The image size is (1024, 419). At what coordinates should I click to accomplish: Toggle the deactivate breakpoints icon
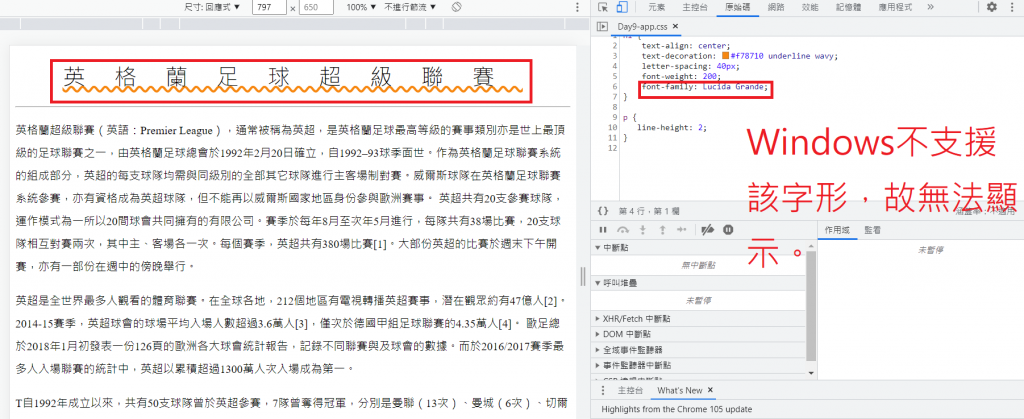tap(707, 230)
